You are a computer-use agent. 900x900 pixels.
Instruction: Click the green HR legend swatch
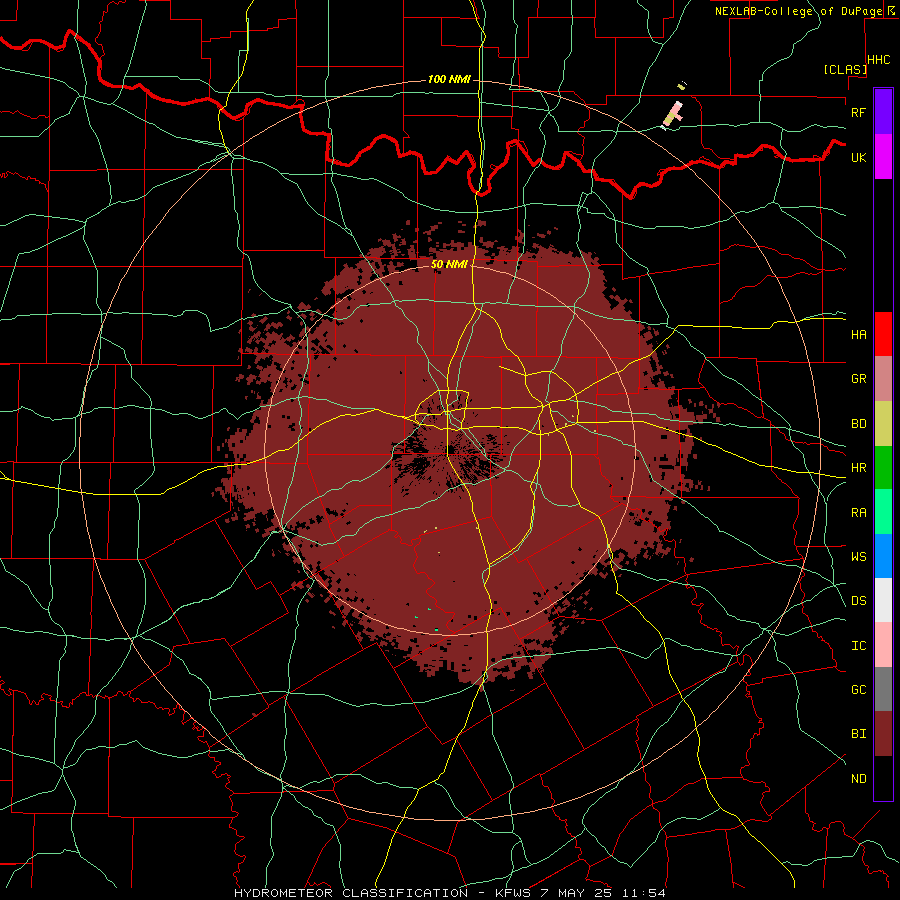[x=883, y=467]
